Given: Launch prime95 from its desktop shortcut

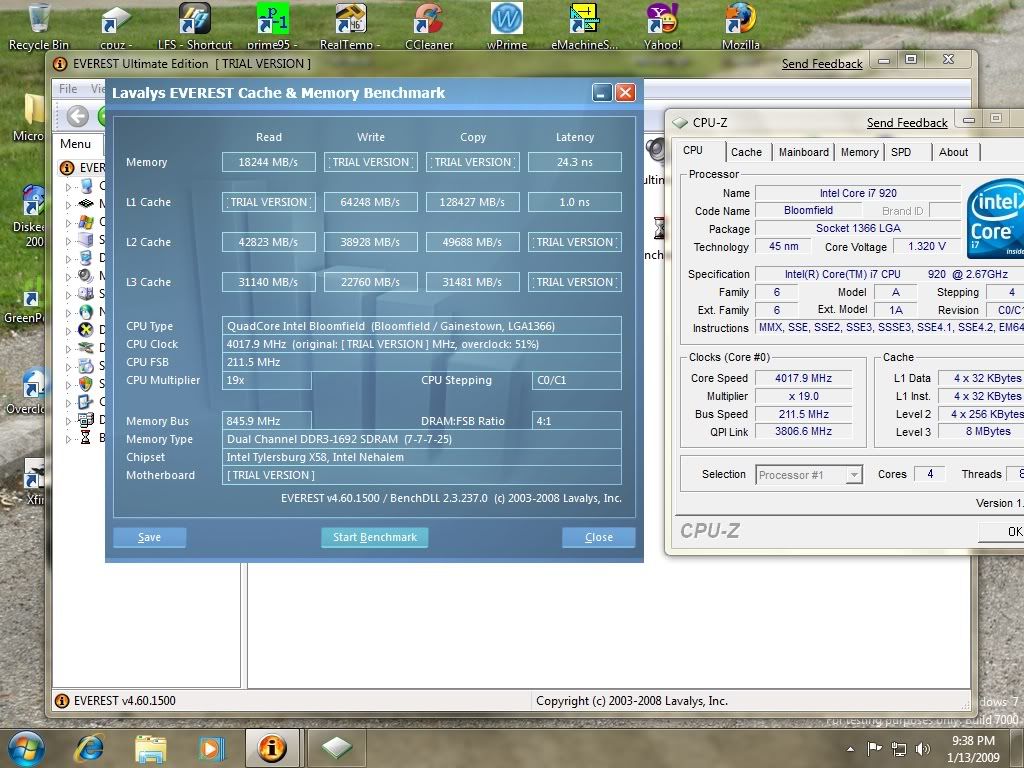Looking at the screenshot, I should tap(272, 20).
